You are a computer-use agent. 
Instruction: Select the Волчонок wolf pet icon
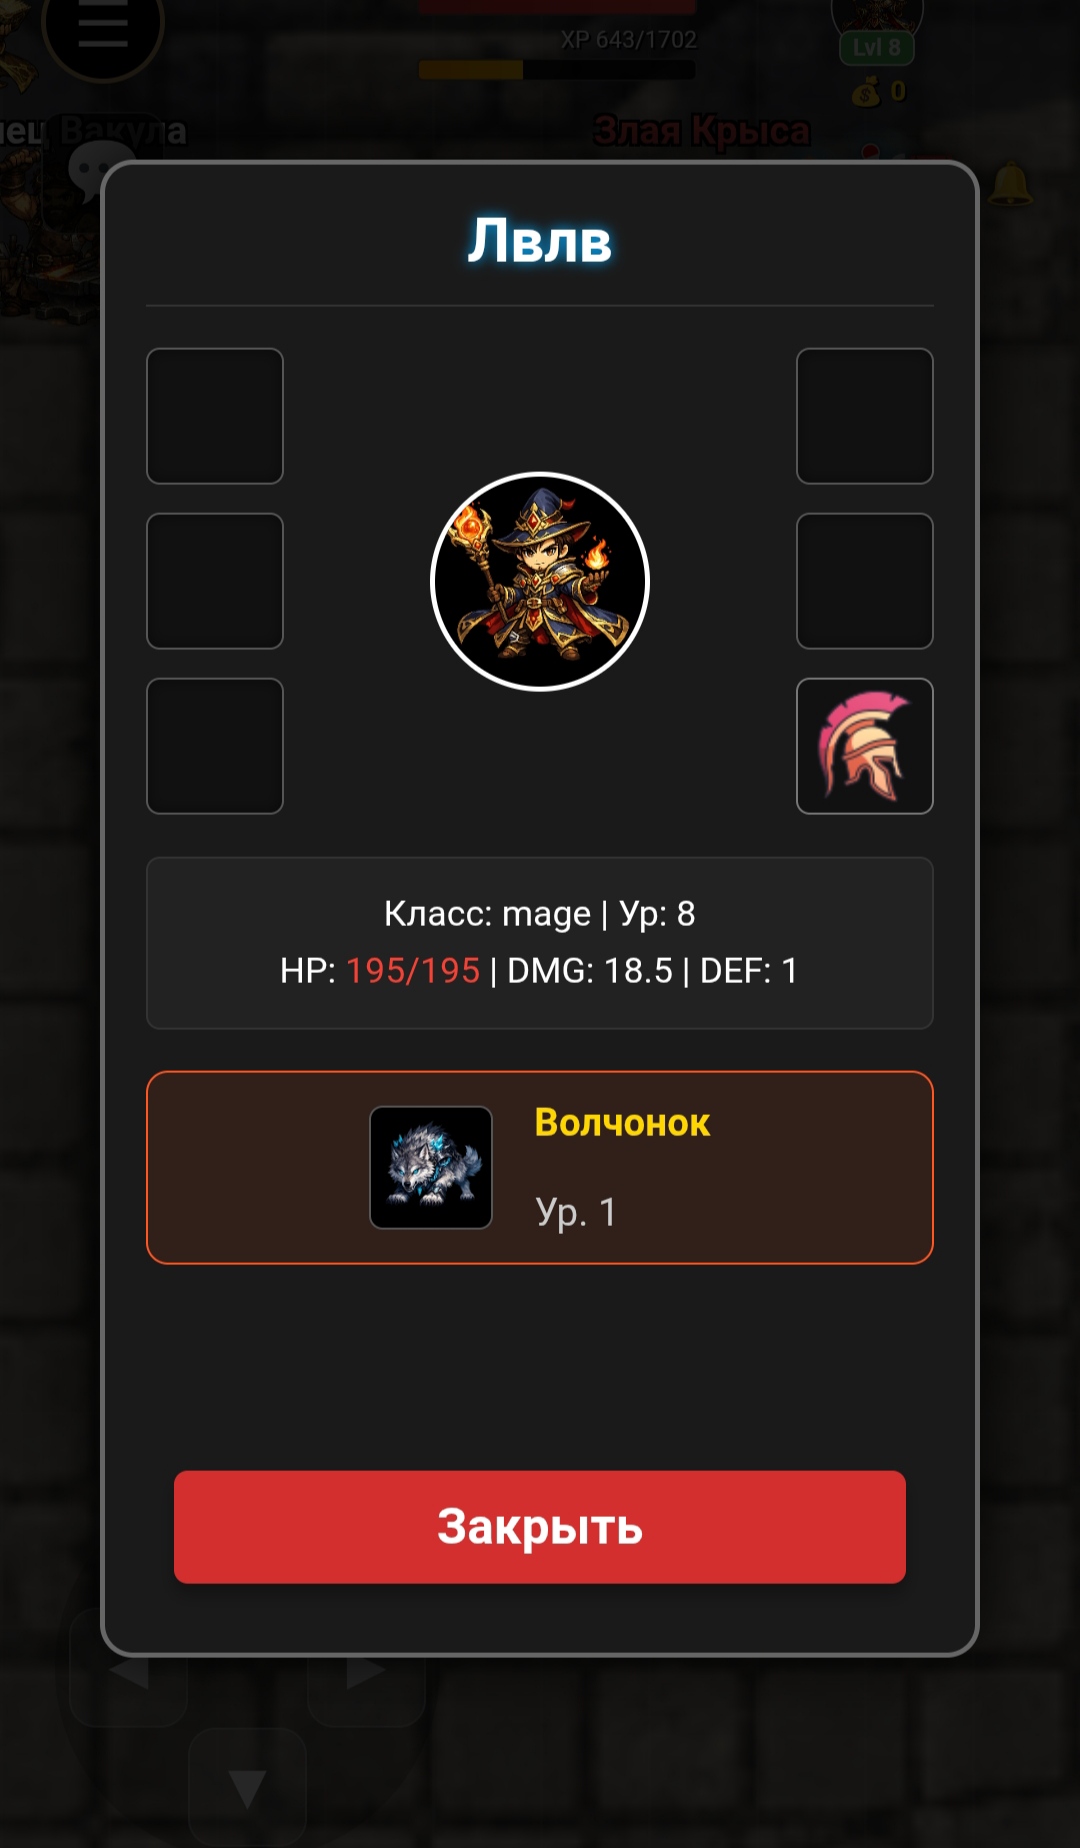coord(431,1167)
